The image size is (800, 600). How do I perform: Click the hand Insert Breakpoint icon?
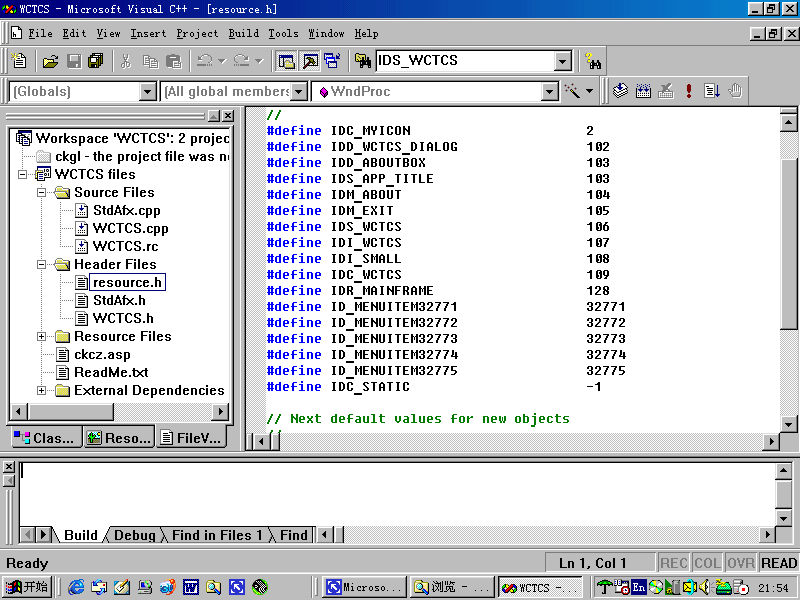pyautogui.click(x=735, y=91)
